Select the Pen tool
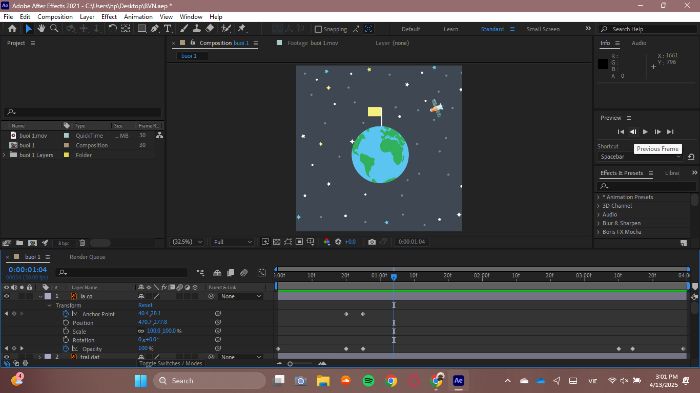Viewport: 700px width, 393px height. [x=154, y=29]
